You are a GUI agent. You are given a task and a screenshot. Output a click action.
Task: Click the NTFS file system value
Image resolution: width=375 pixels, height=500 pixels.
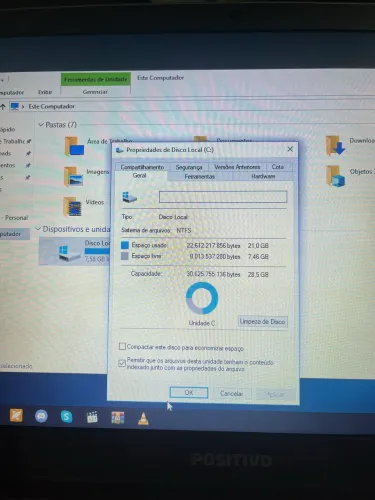pos(184,230)
